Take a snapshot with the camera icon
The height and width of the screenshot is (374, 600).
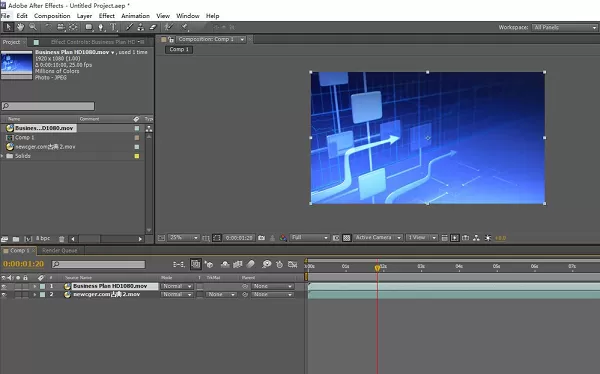(x=261, y=238)
